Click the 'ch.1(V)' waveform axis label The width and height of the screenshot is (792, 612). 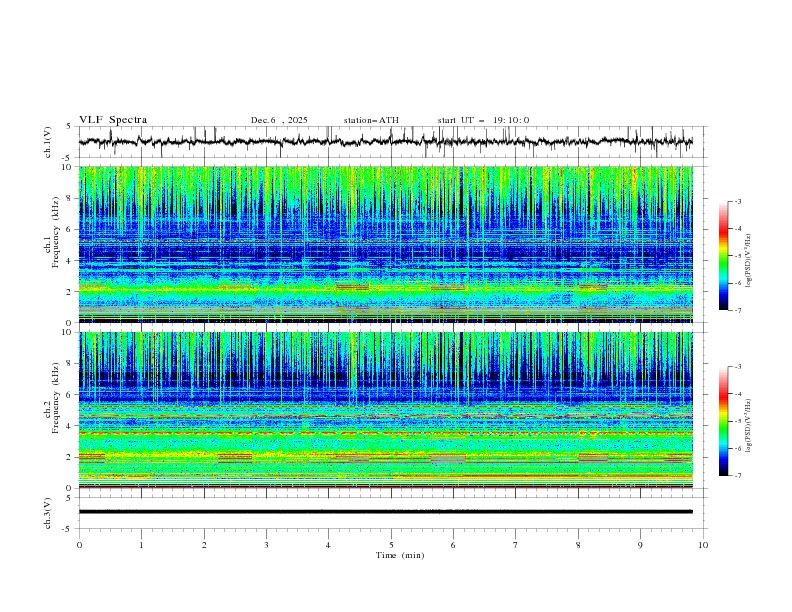(48, 142)
